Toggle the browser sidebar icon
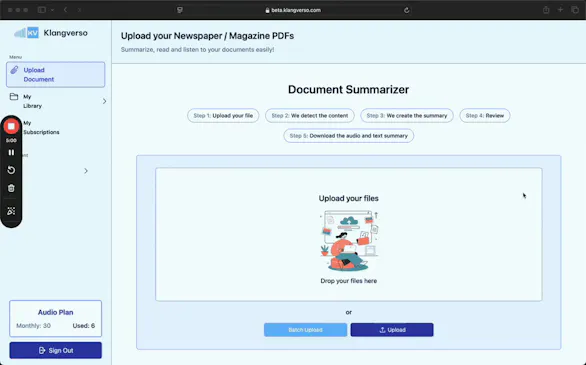This screenshot has width=586, height=365. (42, 10)
